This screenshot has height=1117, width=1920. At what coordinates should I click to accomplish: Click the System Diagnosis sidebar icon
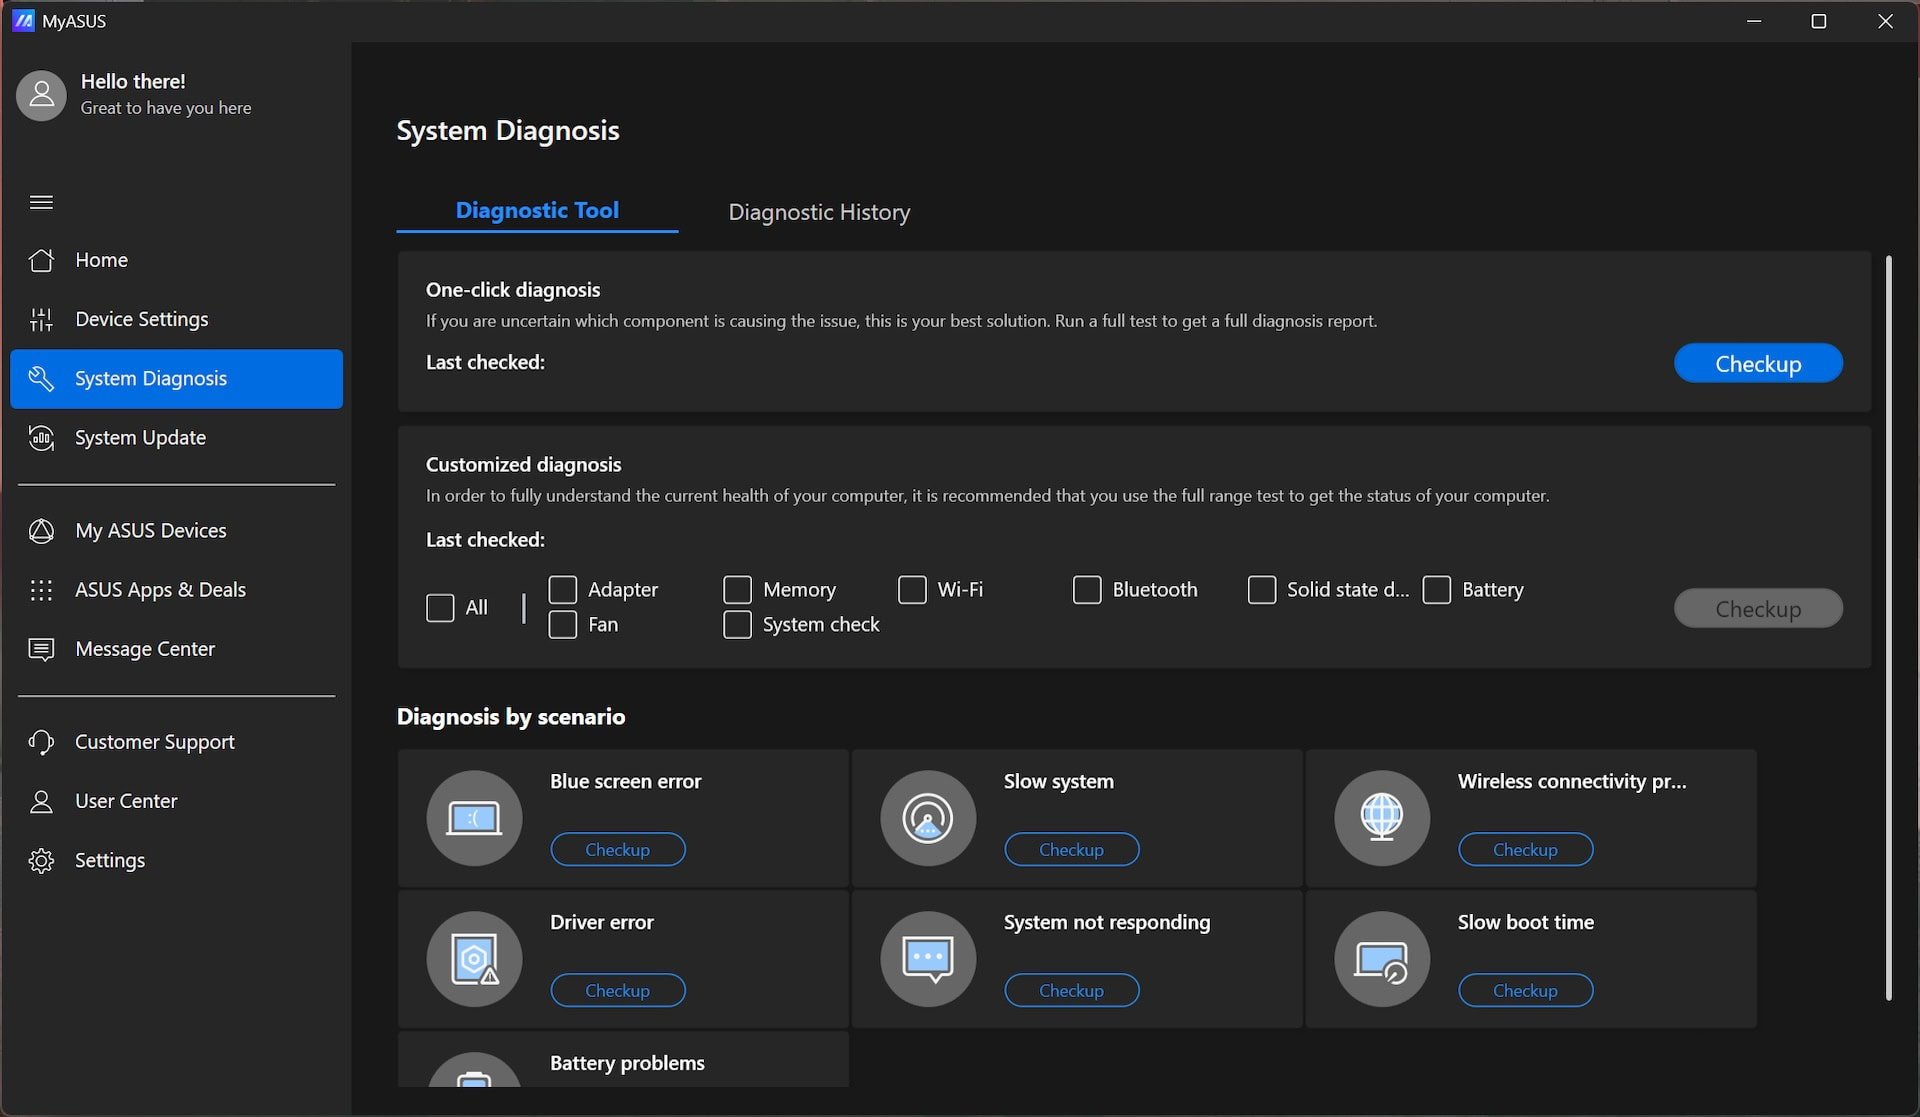point(41,379)
